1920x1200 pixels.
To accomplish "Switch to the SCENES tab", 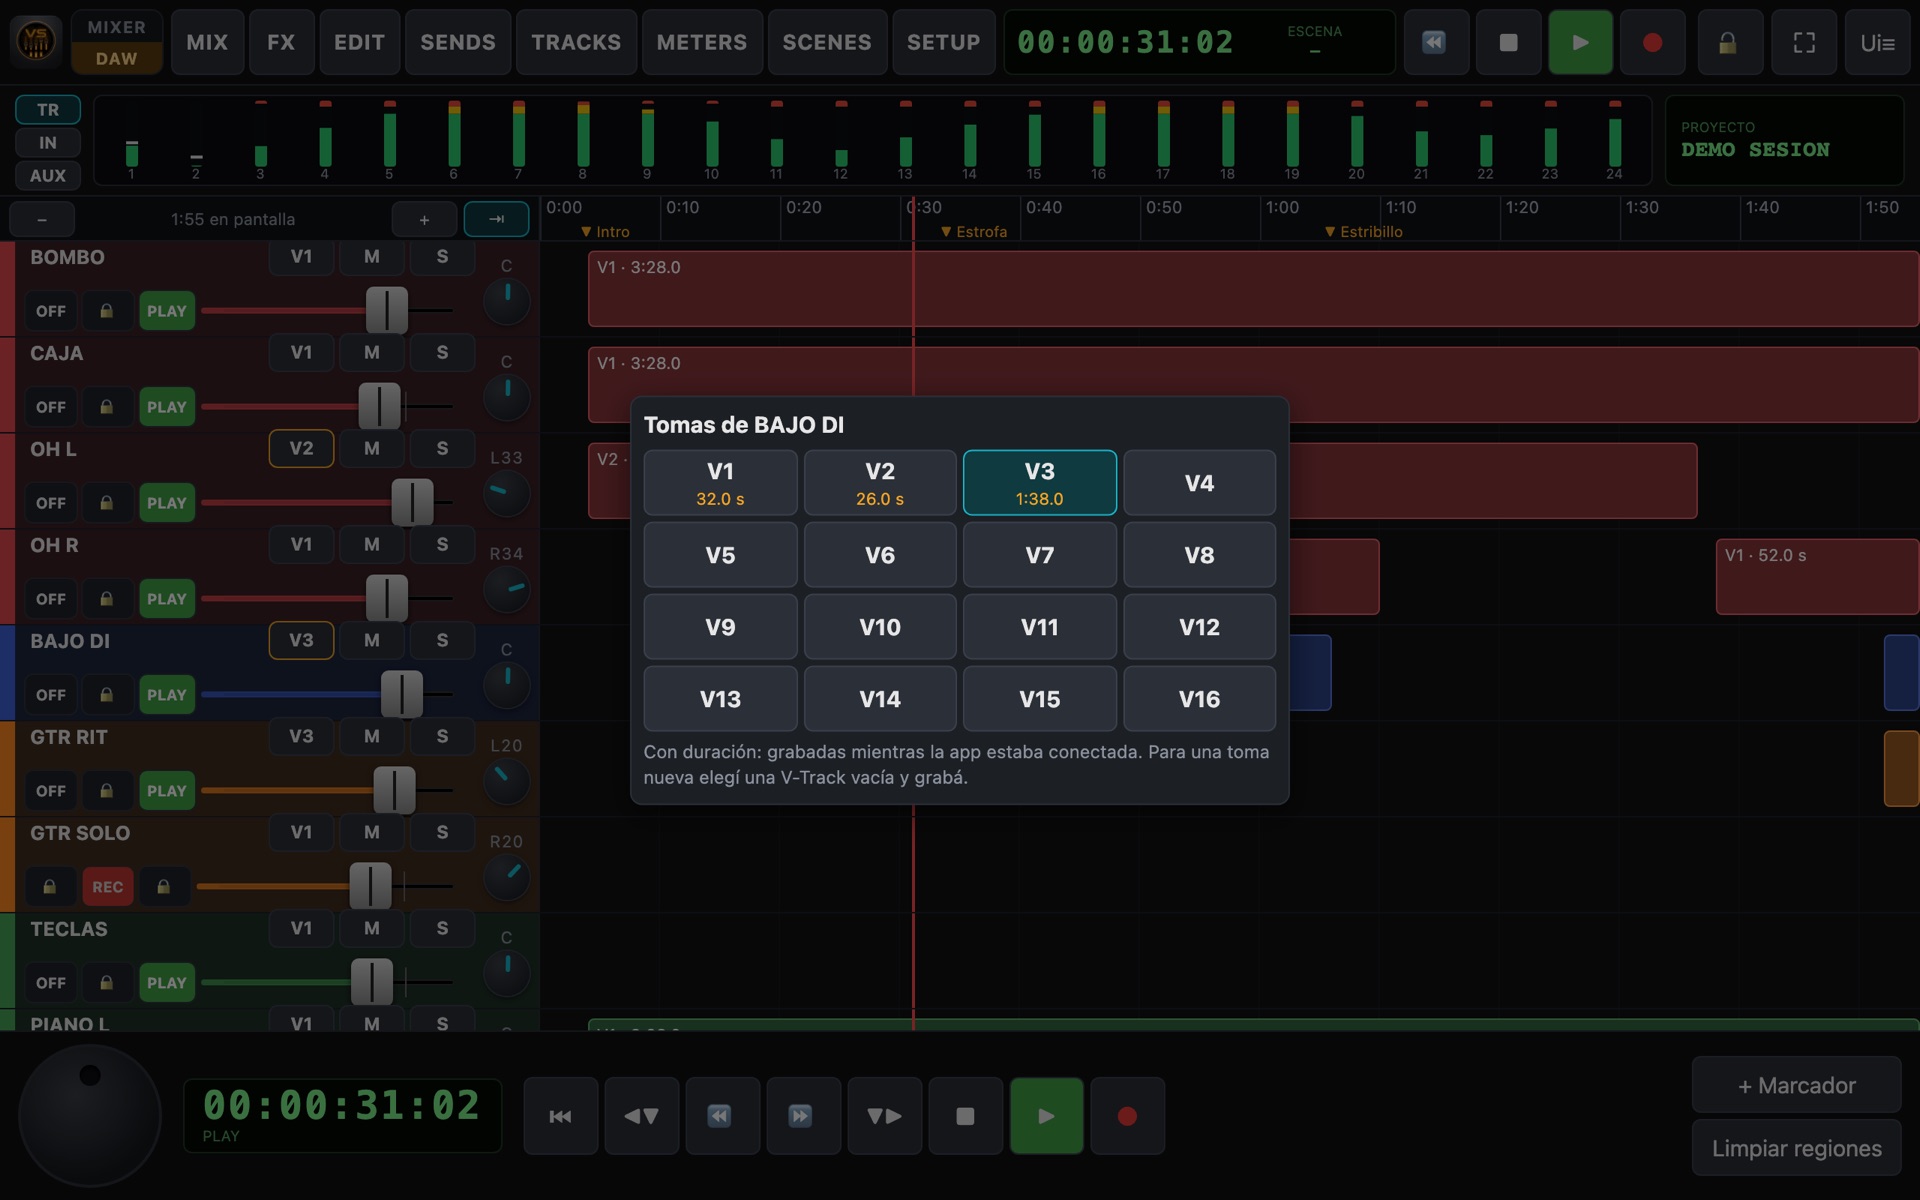I will (x=827, y=42).
